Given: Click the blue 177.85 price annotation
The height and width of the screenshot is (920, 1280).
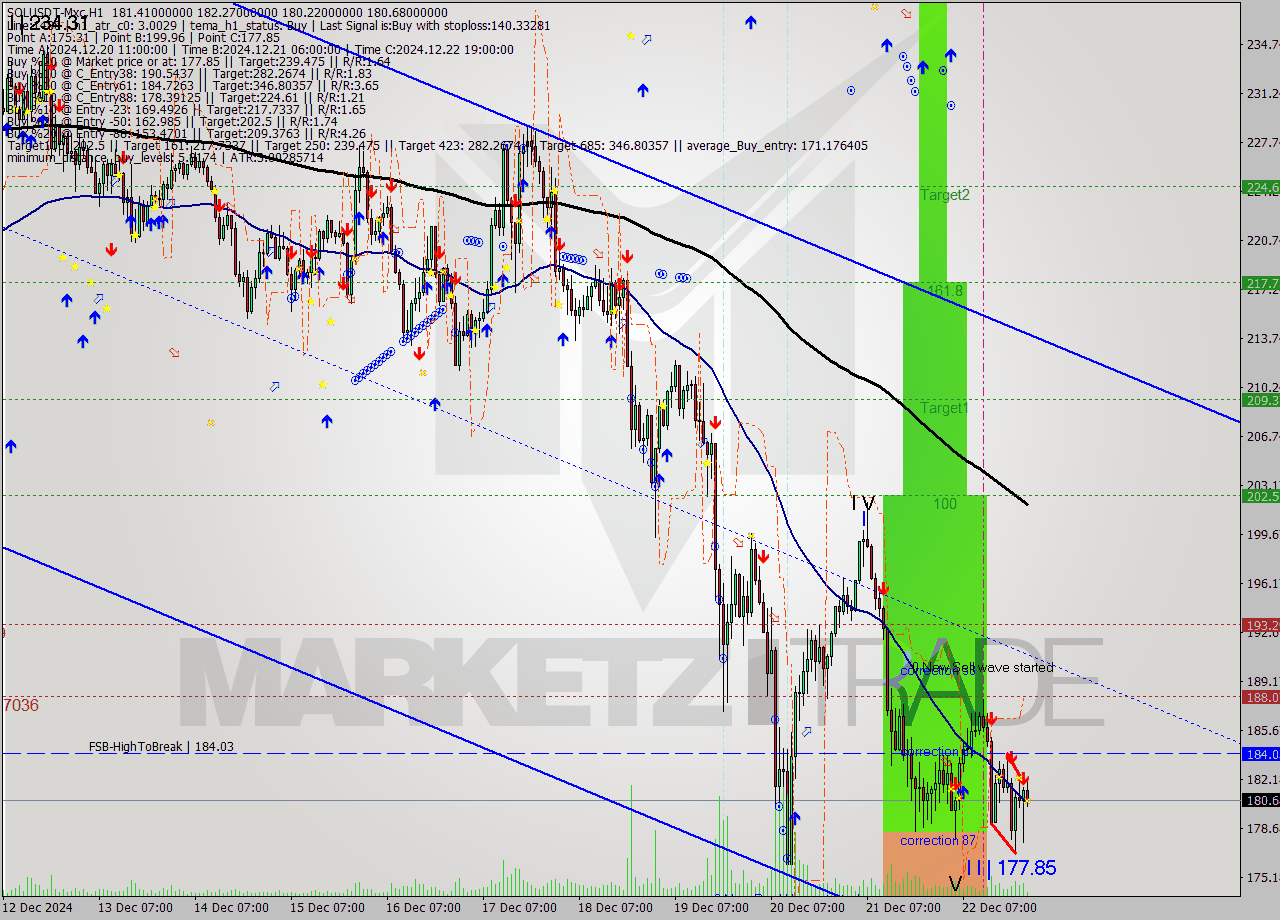Looking at the screenshot, I should (1027, 868).
